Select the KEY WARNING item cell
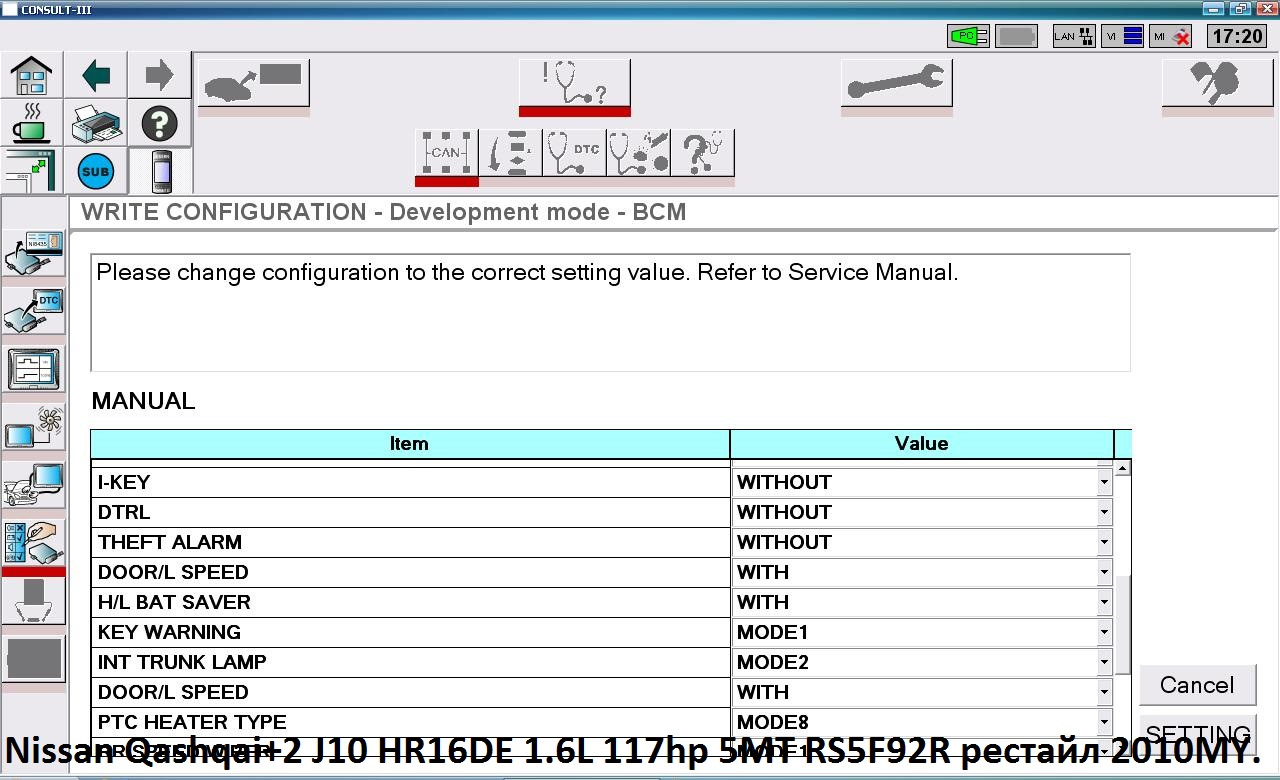The width and height of the screenshot is (1280, 780). tap(410, 632)
